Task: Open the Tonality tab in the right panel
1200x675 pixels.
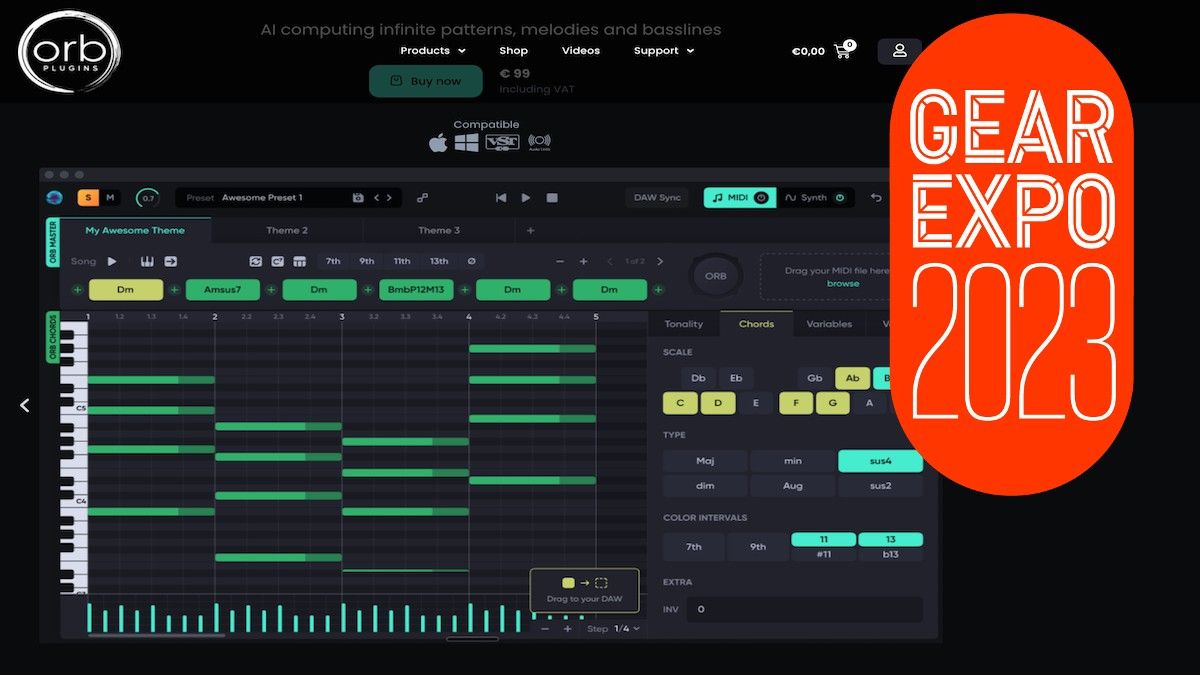Action: tap(684, 323)
